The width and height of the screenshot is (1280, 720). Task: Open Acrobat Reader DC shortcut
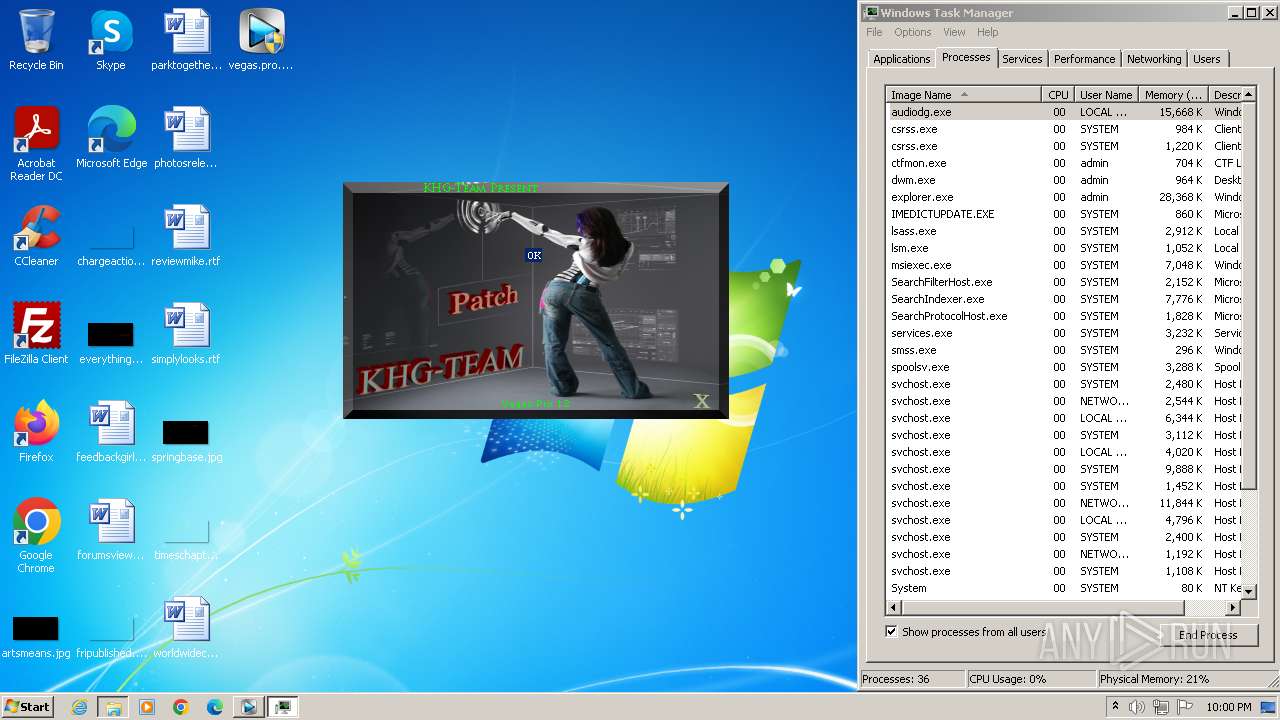click(x=36, y=144)
